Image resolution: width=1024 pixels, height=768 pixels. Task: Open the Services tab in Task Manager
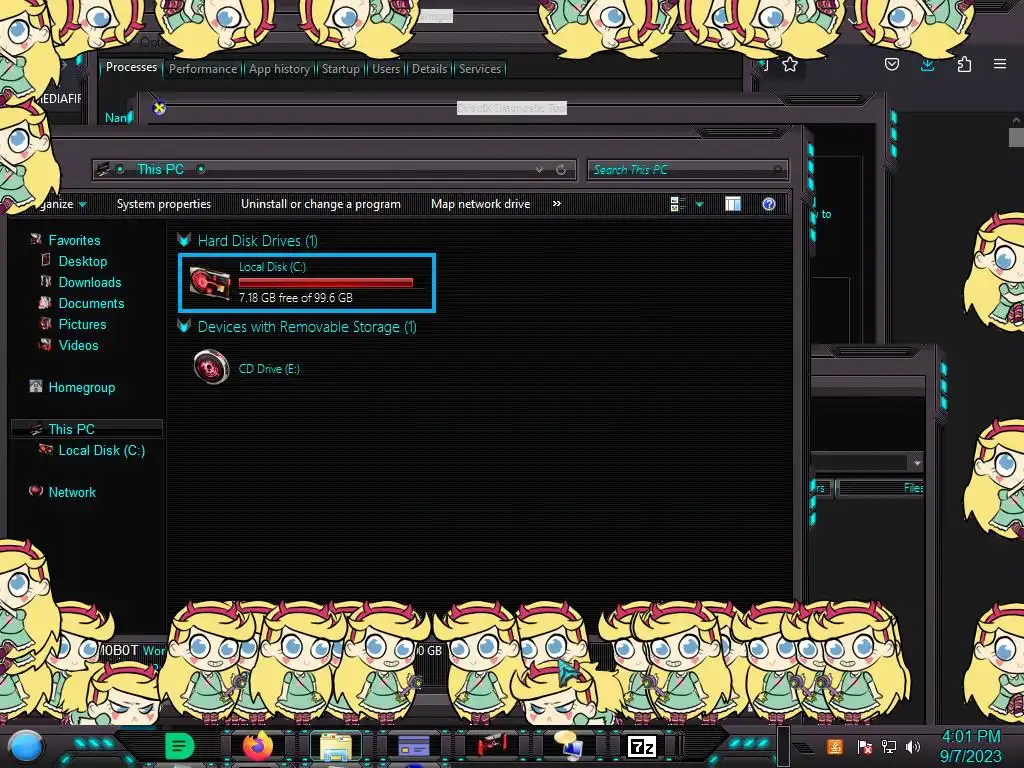[x=479, y=69]
